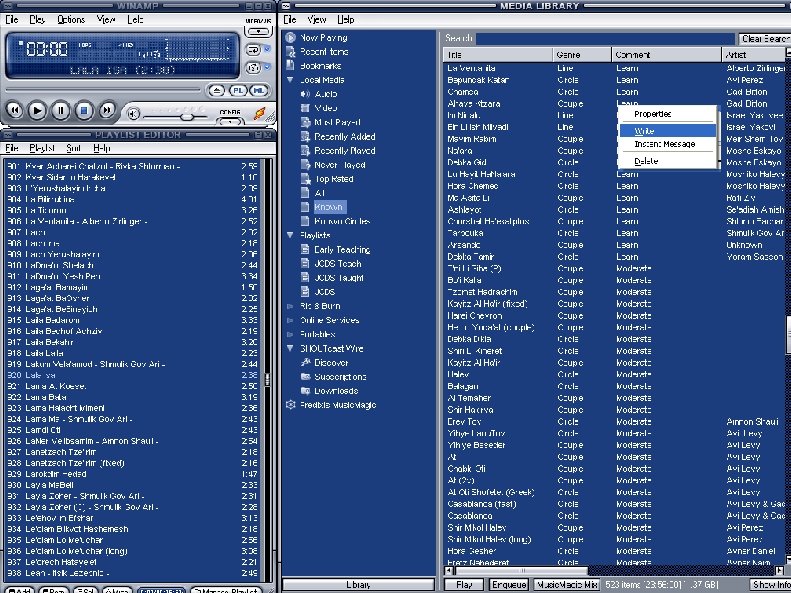
Task: Click the track list horizontal scrollbar
Action: click(x=521, y=571)
